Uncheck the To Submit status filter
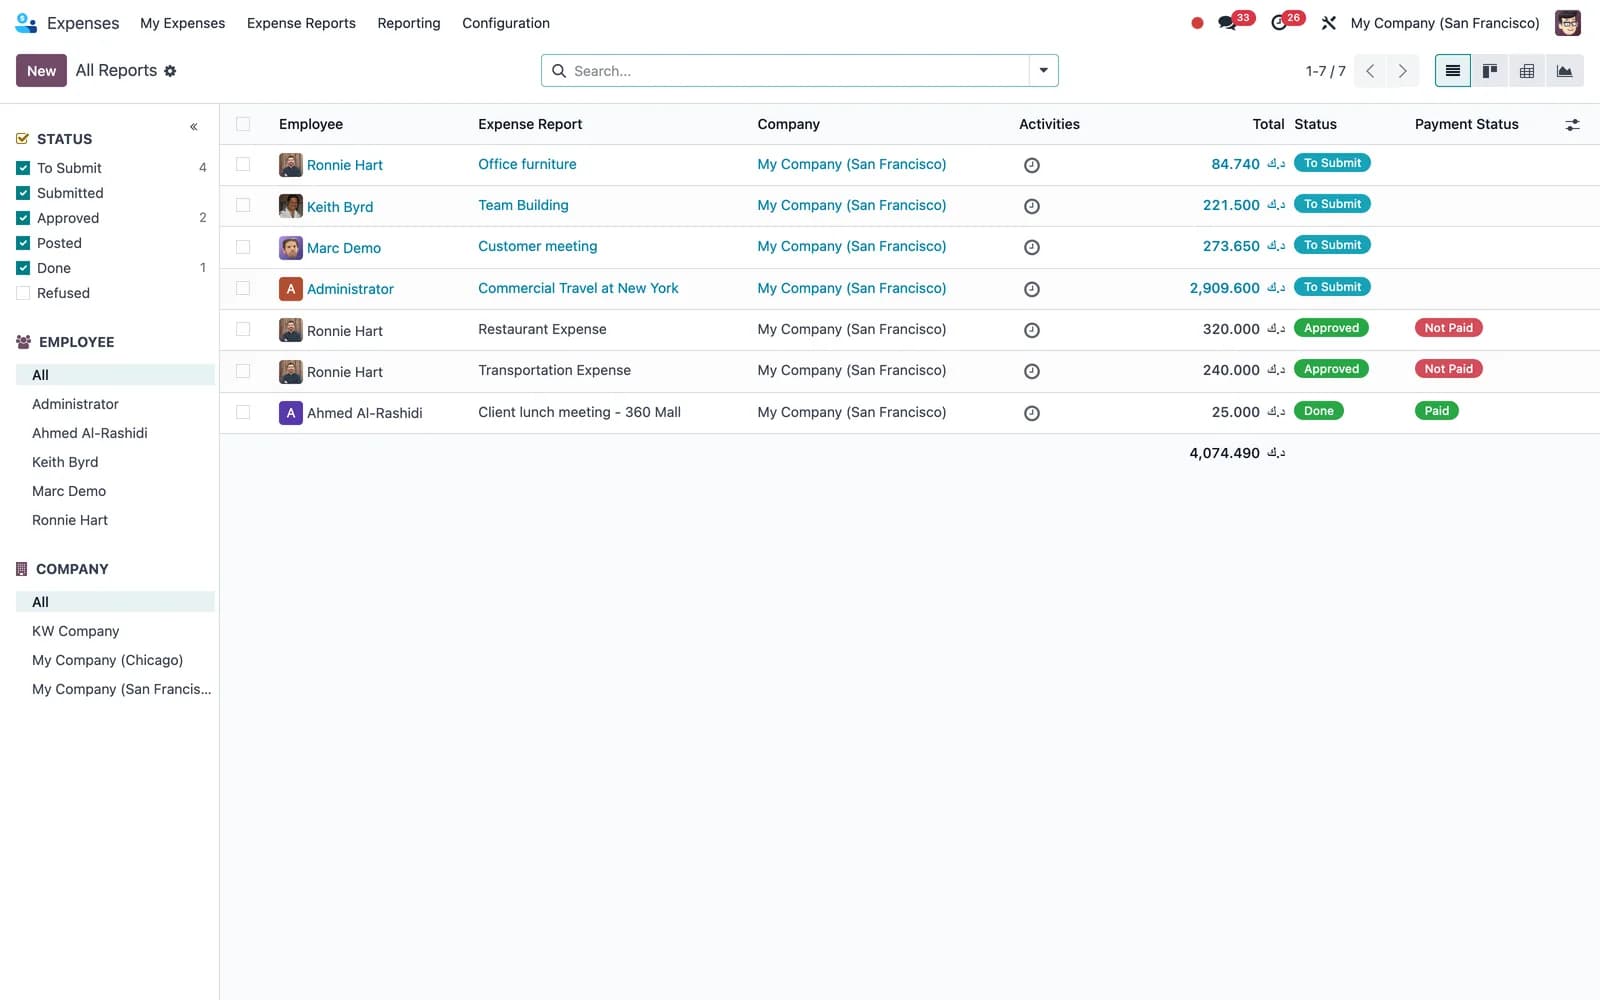This screenshot has height=1000, width=1600. 23,168
